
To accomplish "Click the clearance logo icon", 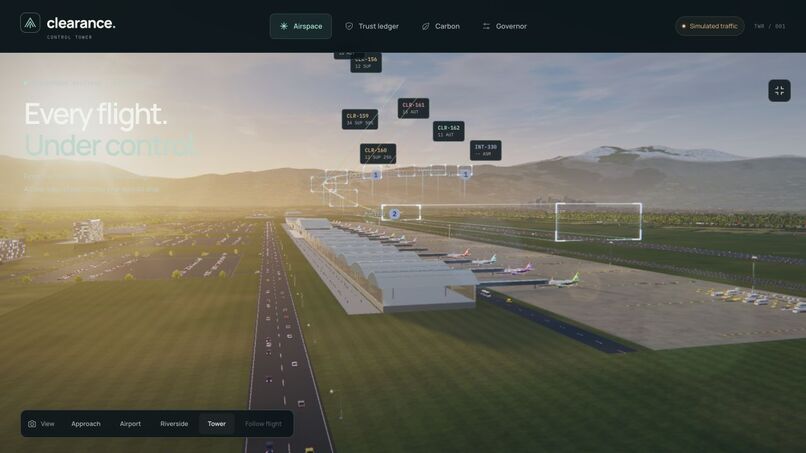I will [30, 23].
